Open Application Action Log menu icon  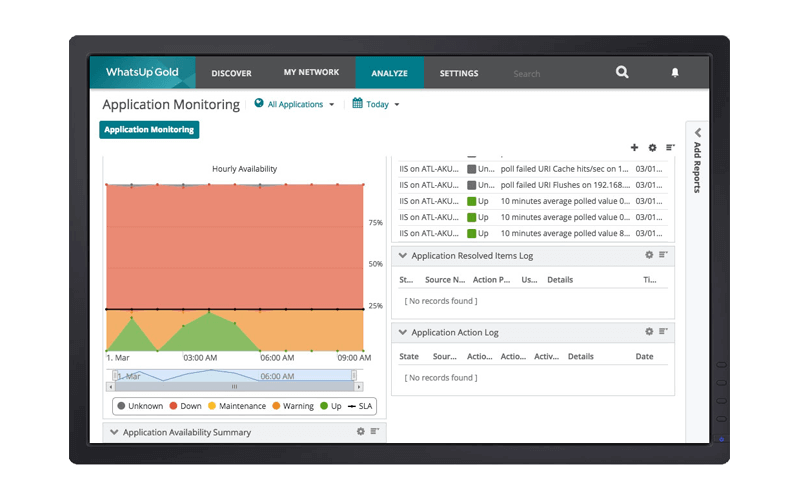(663, 331)
